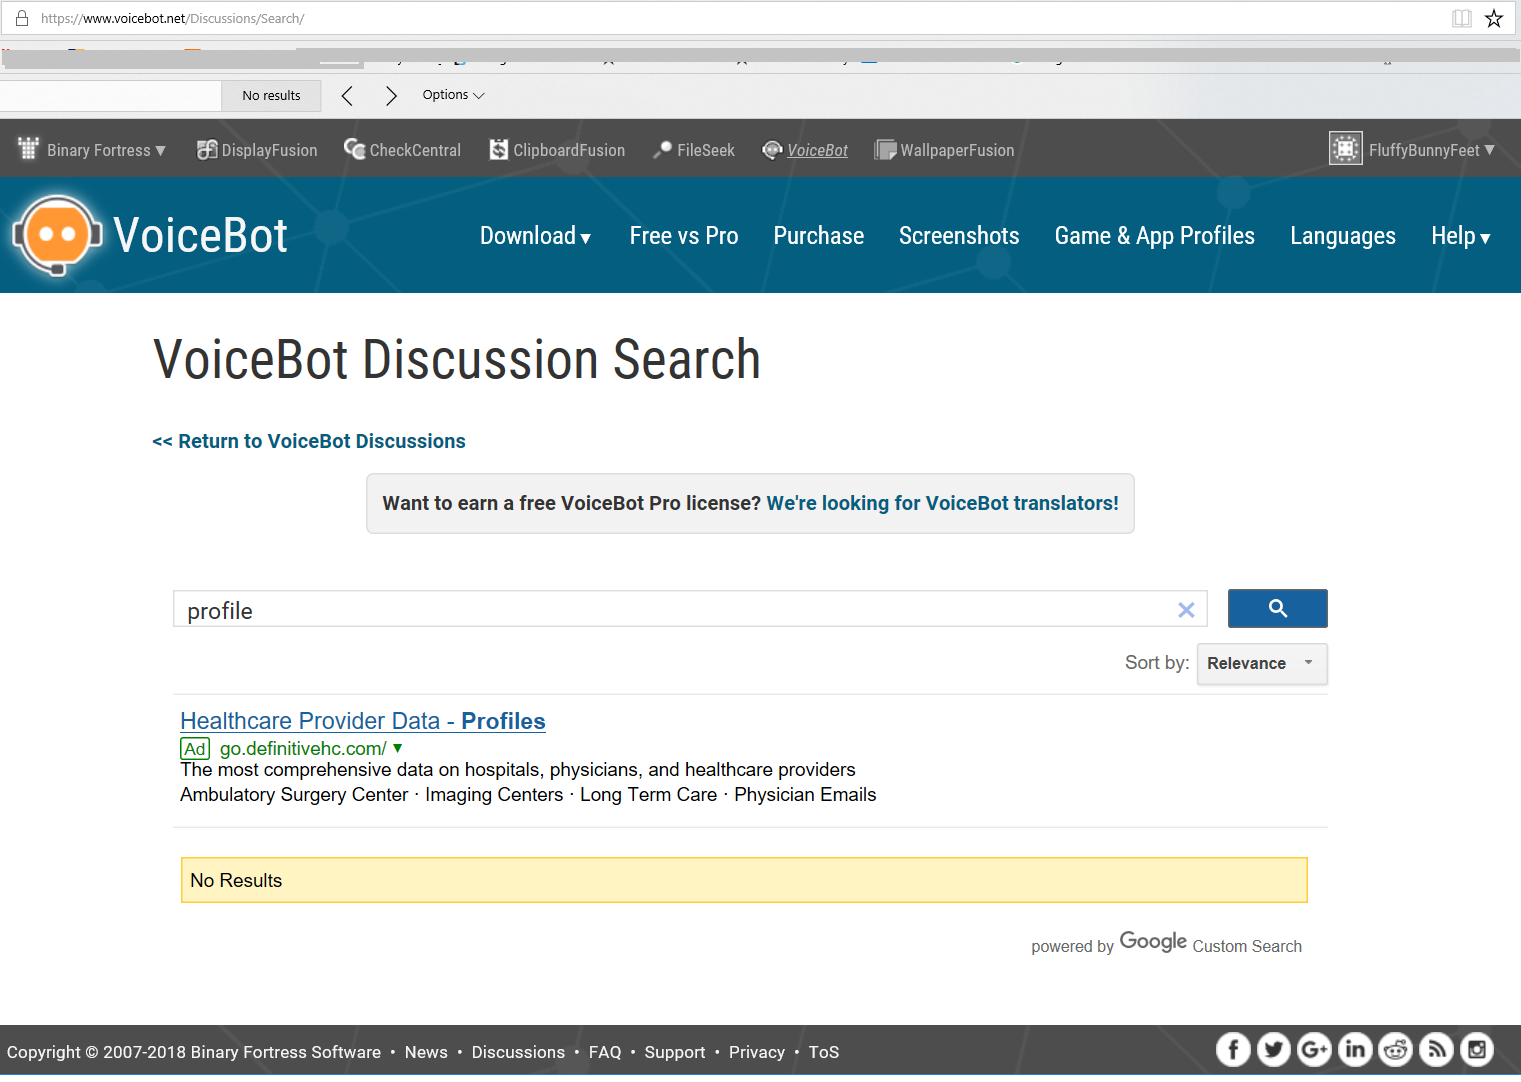The width and height of the screenshot is (1521, 1082).
Task: Open the find bar Options dropdown
Action: click(453, 95)
